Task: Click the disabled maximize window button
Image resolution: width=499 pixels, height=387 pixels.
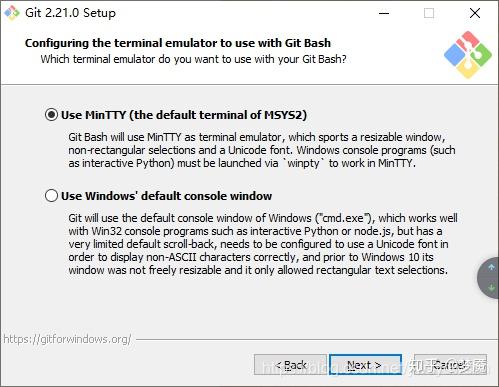Action: 429,13
